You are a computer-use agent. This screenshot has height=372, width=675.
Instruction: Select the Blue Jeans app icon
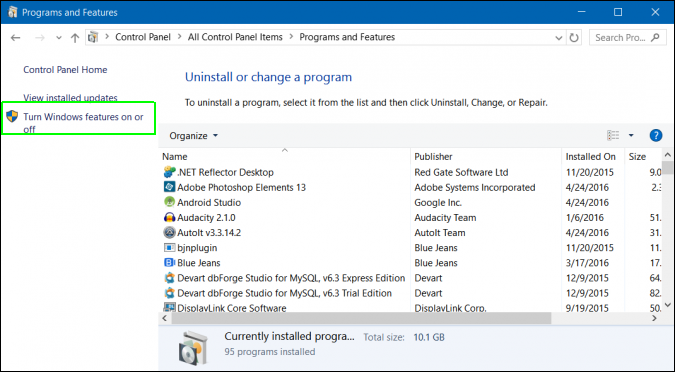pos(170,263)
